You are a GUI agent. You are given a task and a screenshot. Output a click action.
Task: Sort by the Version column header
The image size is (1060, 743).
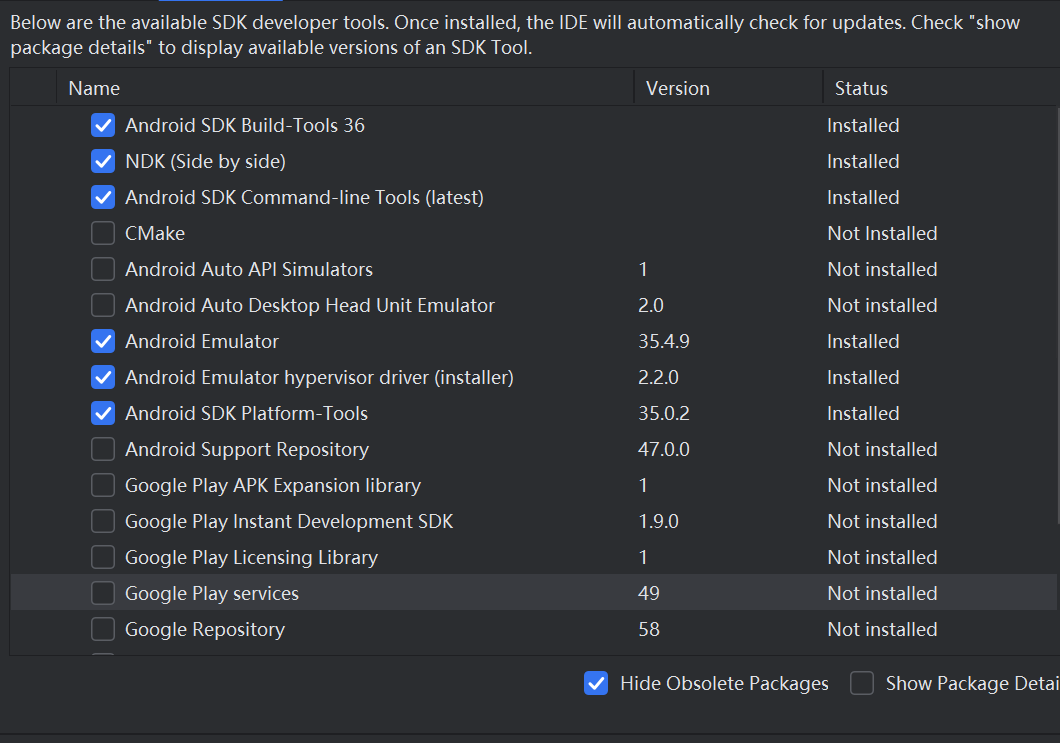point(728,88)
